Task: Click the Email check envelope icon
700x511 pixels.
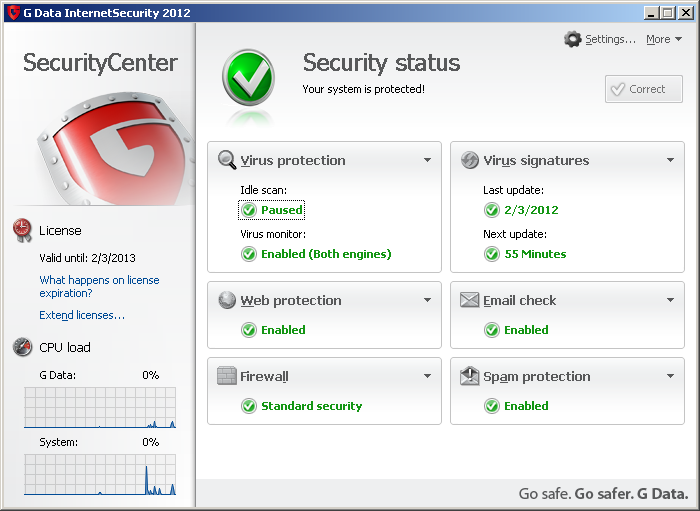Action: click(x=470, y=300)
